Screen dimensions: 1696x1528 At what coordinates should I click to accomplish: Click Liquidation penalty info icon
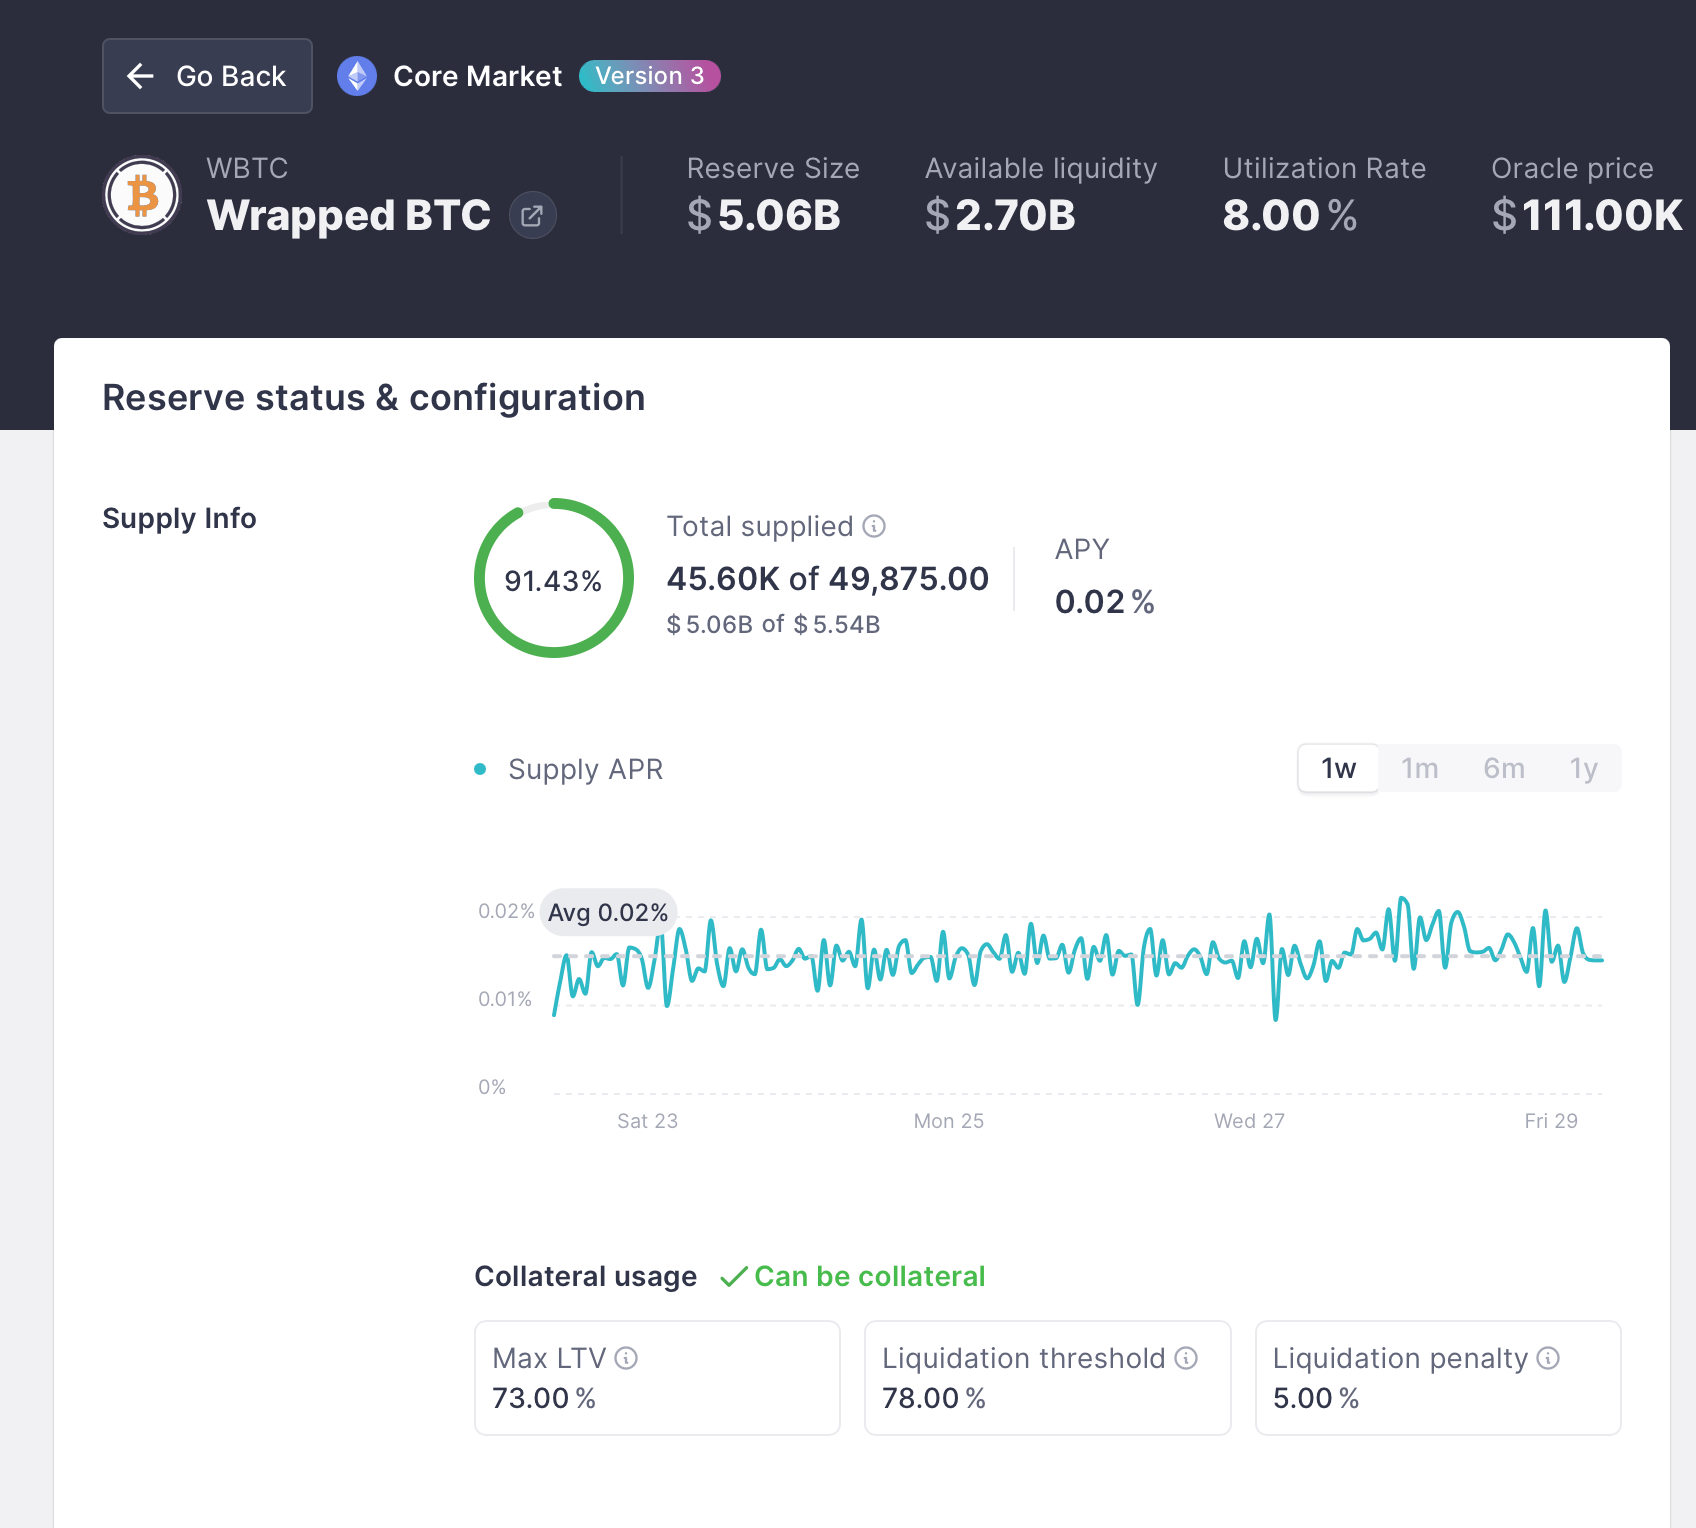pyautogui.click(x=1548, y=1358)
